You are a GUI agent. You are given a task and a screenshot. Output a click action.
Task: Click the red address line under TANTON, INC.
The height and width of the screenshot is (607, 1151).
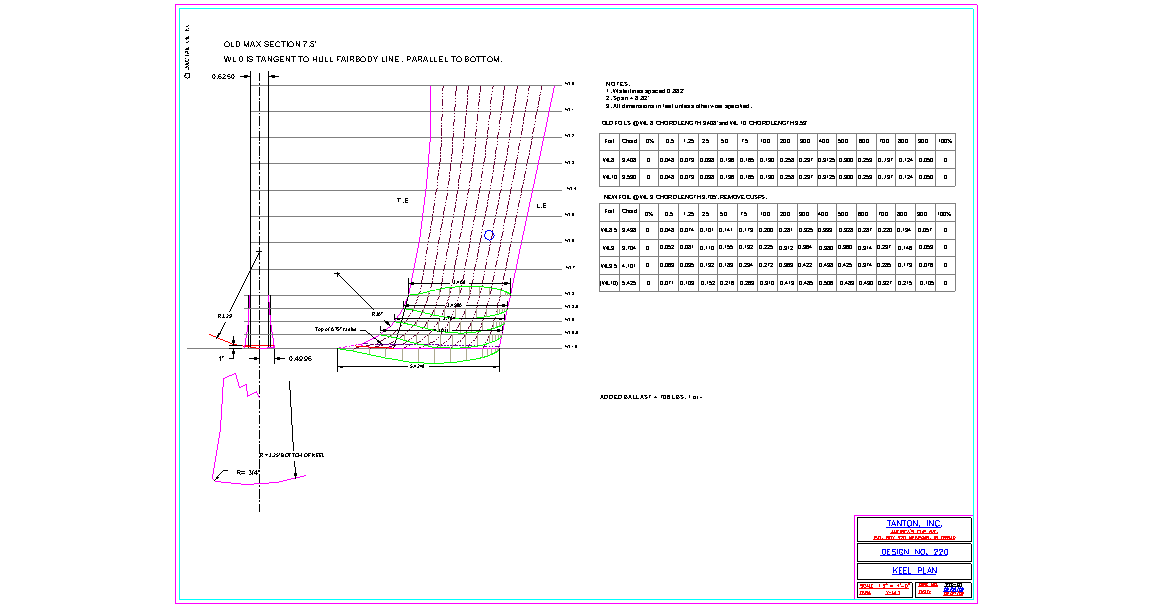point(914,538)
